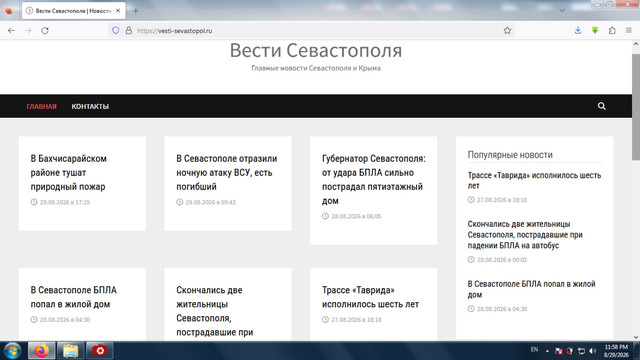This screenshot has width=640, height=360.
Task: Open the Firefox hamburger menu
Action: [x=629, y=31]
